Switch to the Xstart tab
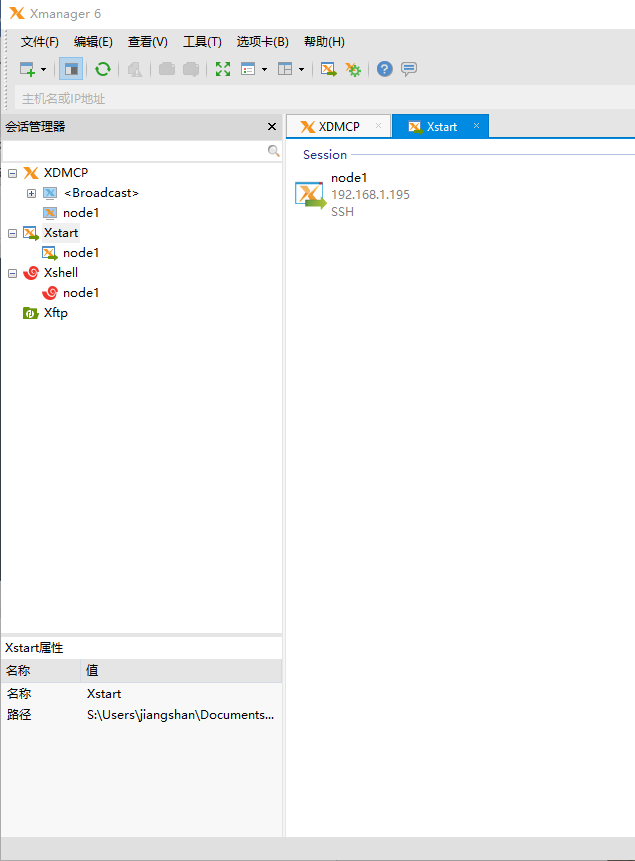635x861 pixels. 441,127
